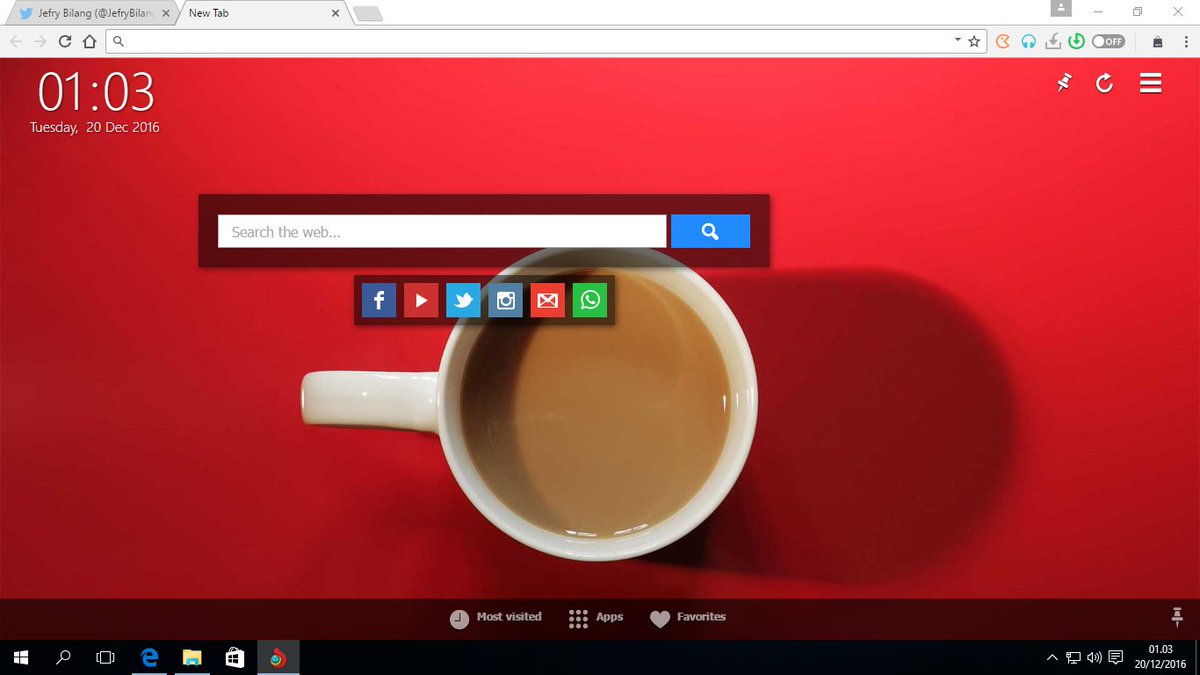
Task: Open the Instagram shortcut icon
Action: point(506,300)
